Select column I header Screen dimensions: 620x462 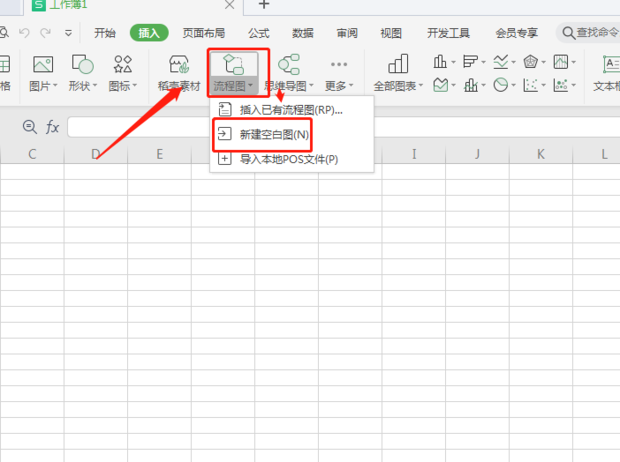414,154
